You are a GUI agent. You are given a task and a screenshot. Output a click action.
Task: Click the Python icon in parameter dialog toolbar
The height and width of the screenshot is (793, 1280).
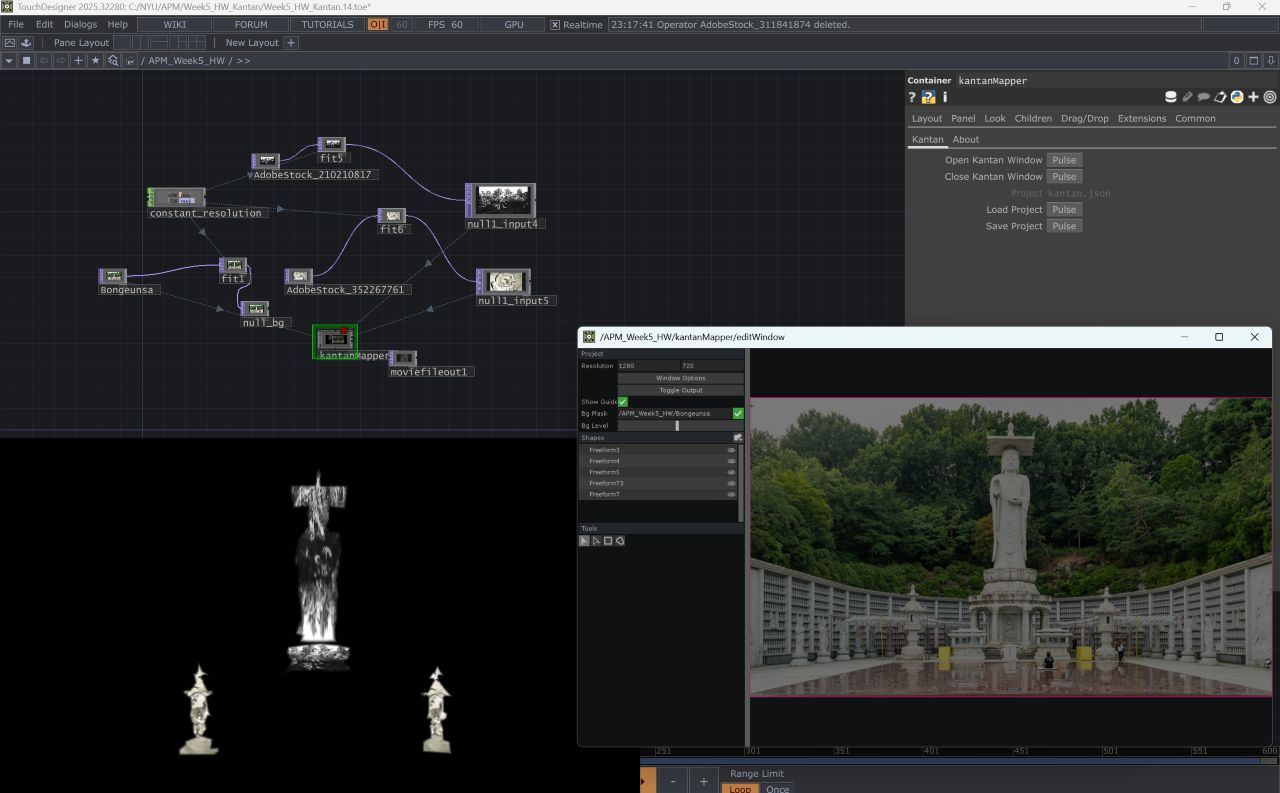coord(1237,96)
